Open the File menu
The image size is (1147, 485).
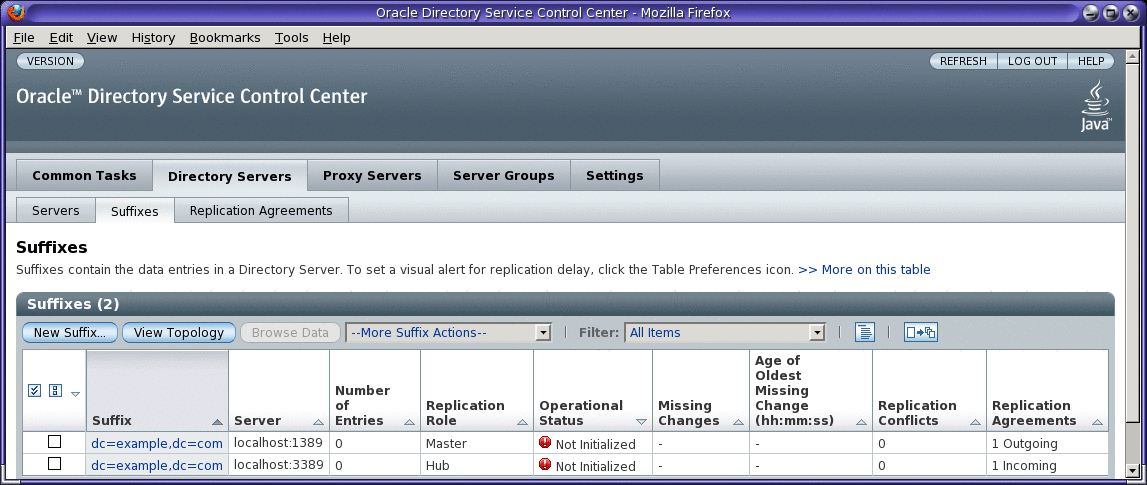[23, 37]
